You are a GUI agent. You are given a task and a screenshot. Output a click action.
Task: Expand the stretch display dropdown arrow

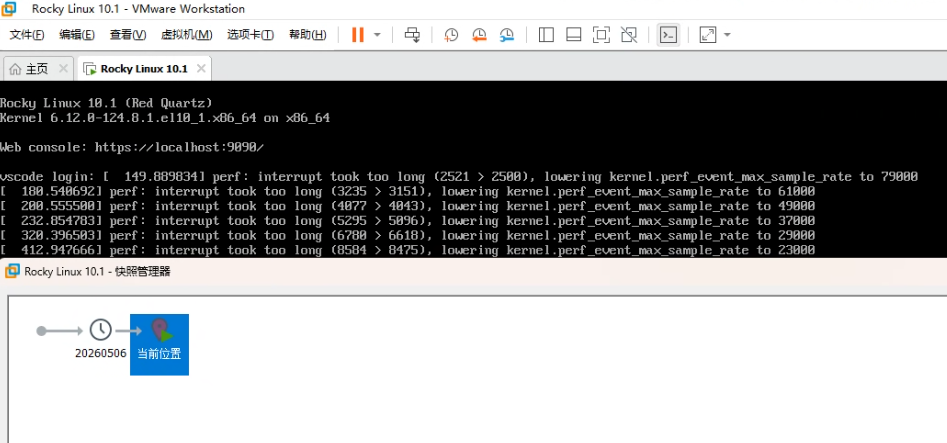pos(727,35)
